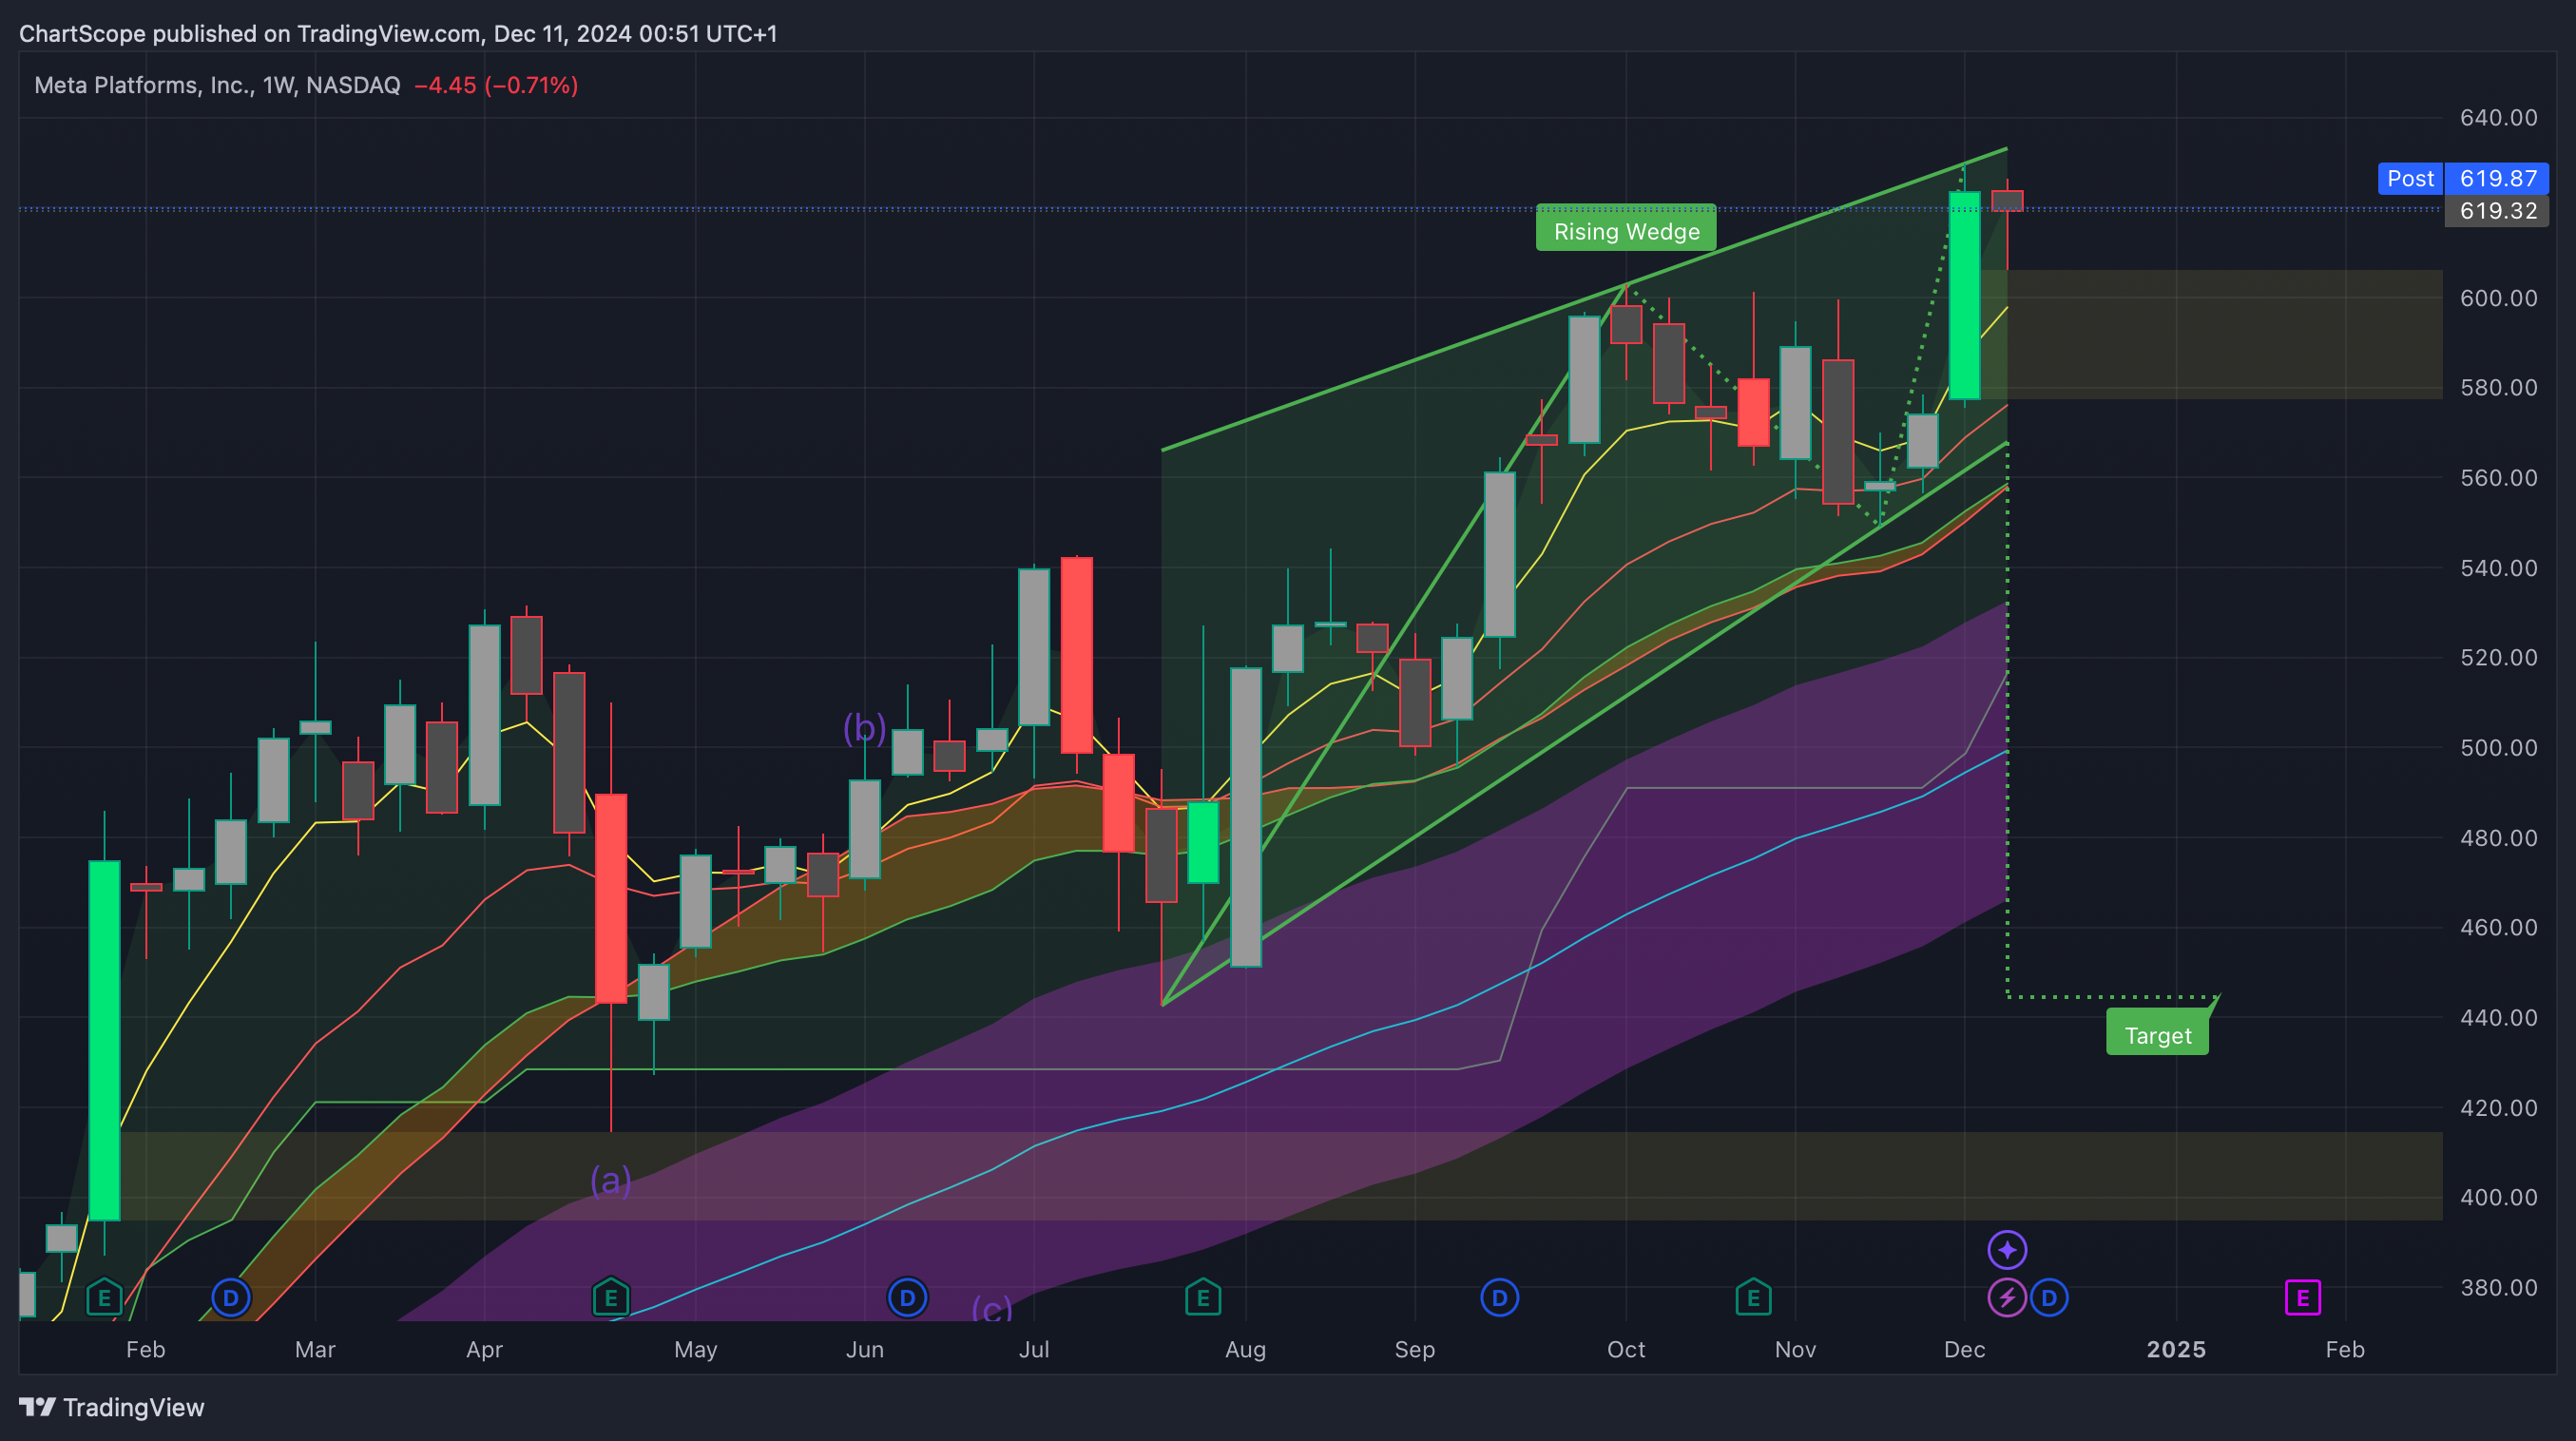
Task: Click the blue Post price tag 619.87
Action: pos(2462,178)
